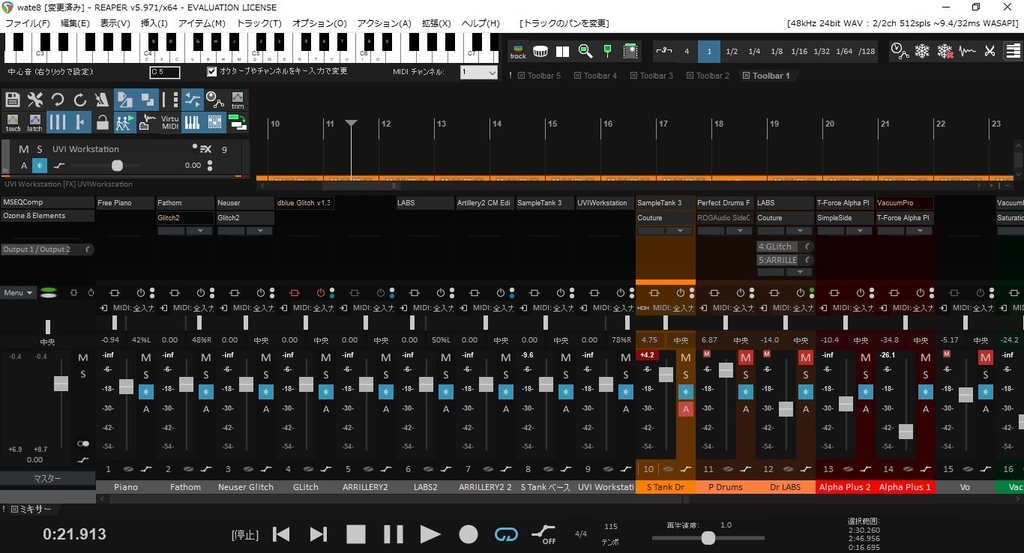Click the redo arrow icon
This screenshot has width=1024, height=553.
(x=80, y=99)
